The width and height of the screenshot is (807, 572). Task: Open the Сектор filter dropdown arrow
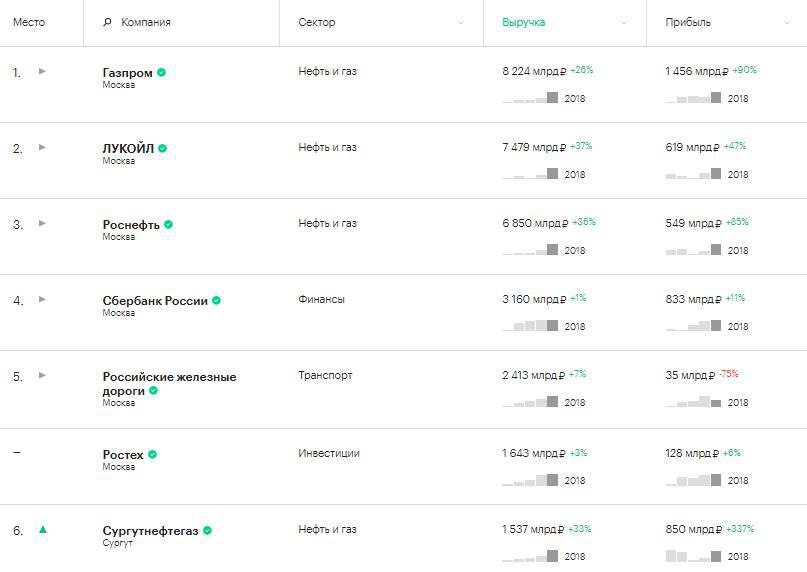[x=461, y=22]
